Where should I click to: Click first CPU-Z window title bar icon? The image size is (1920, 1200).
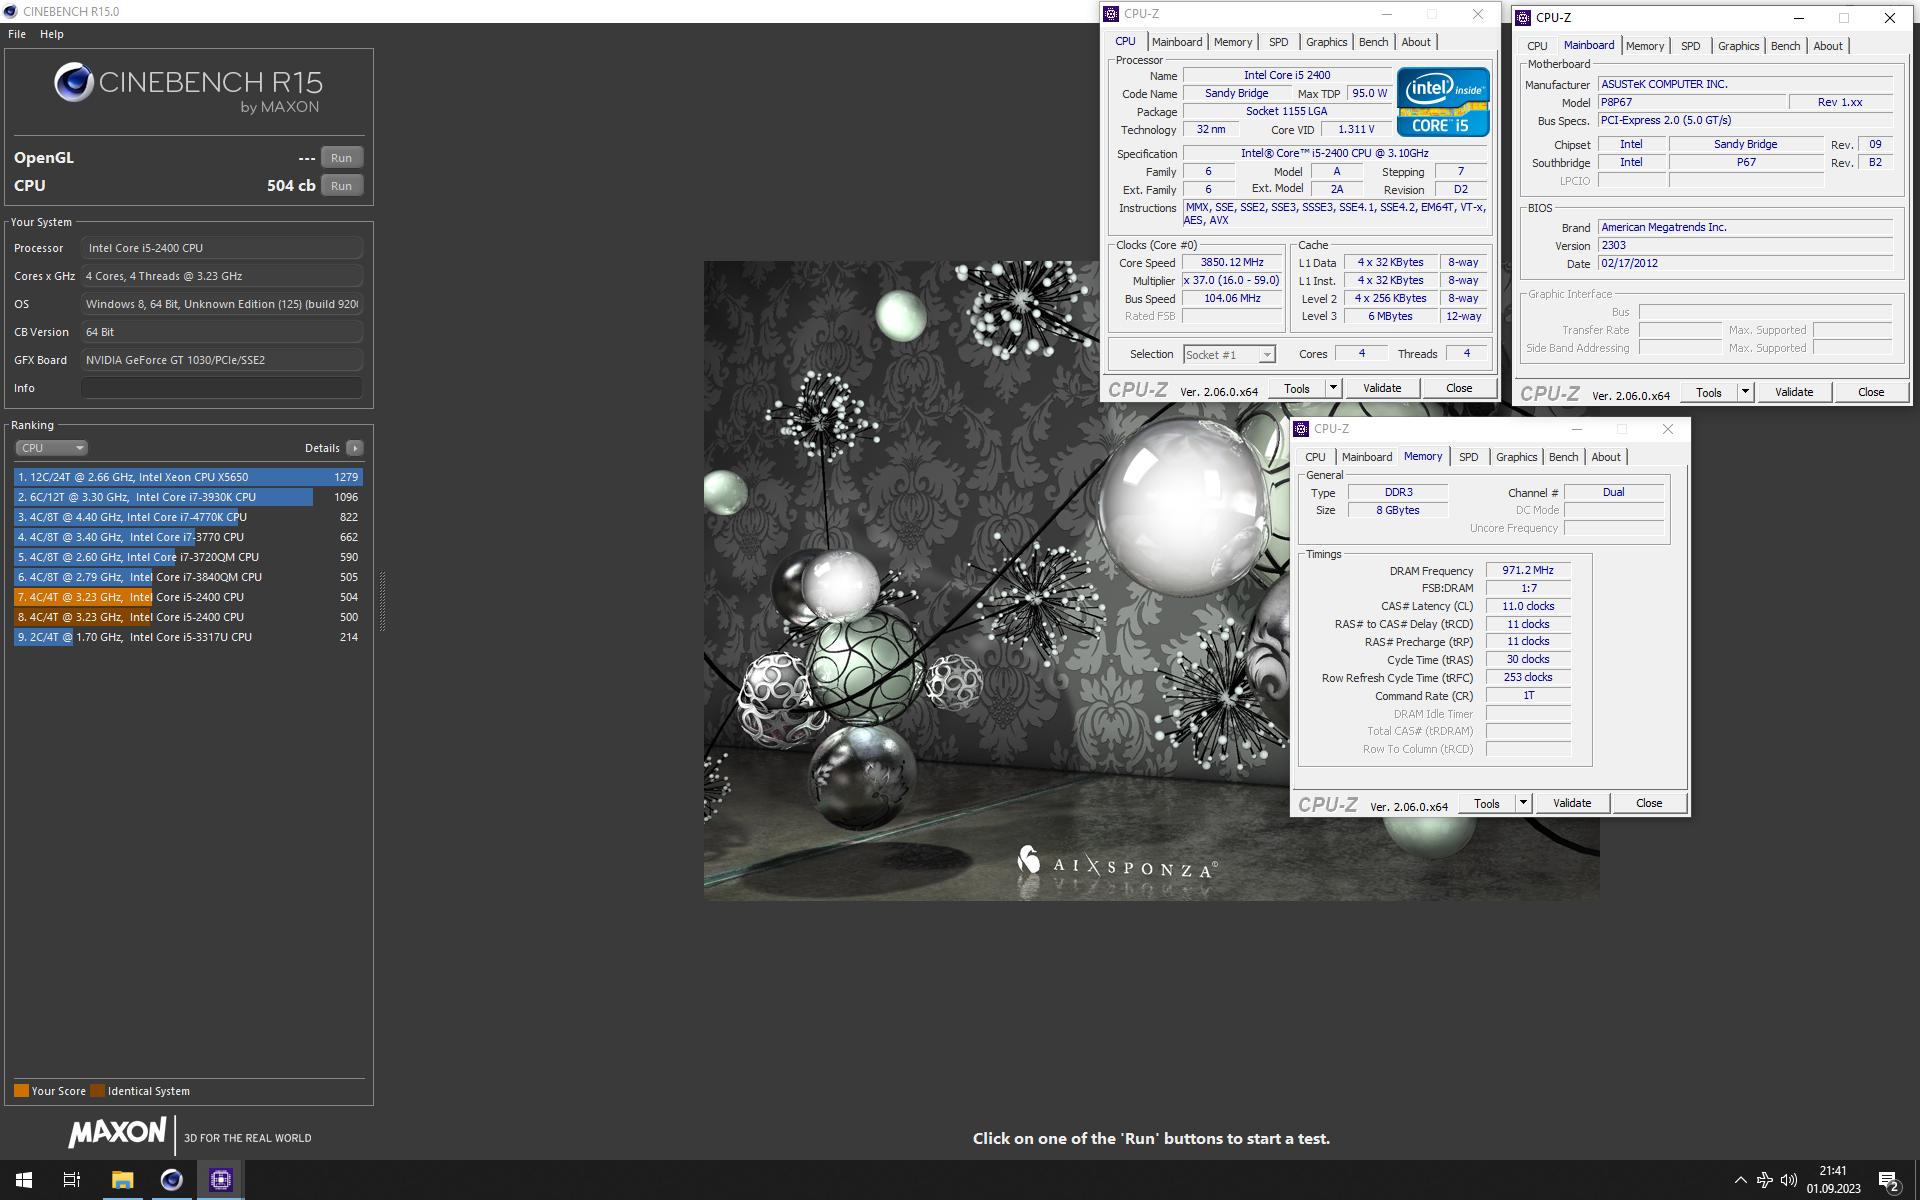(x=1111, y=14)
